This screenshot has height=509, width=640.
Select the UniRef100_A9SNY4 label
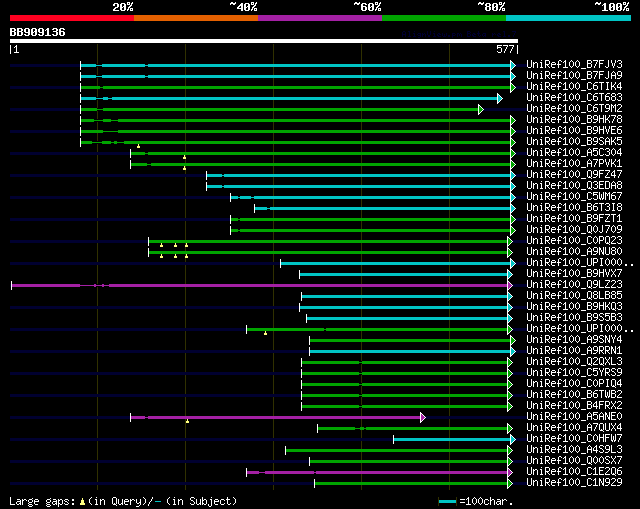click(574, 340)
